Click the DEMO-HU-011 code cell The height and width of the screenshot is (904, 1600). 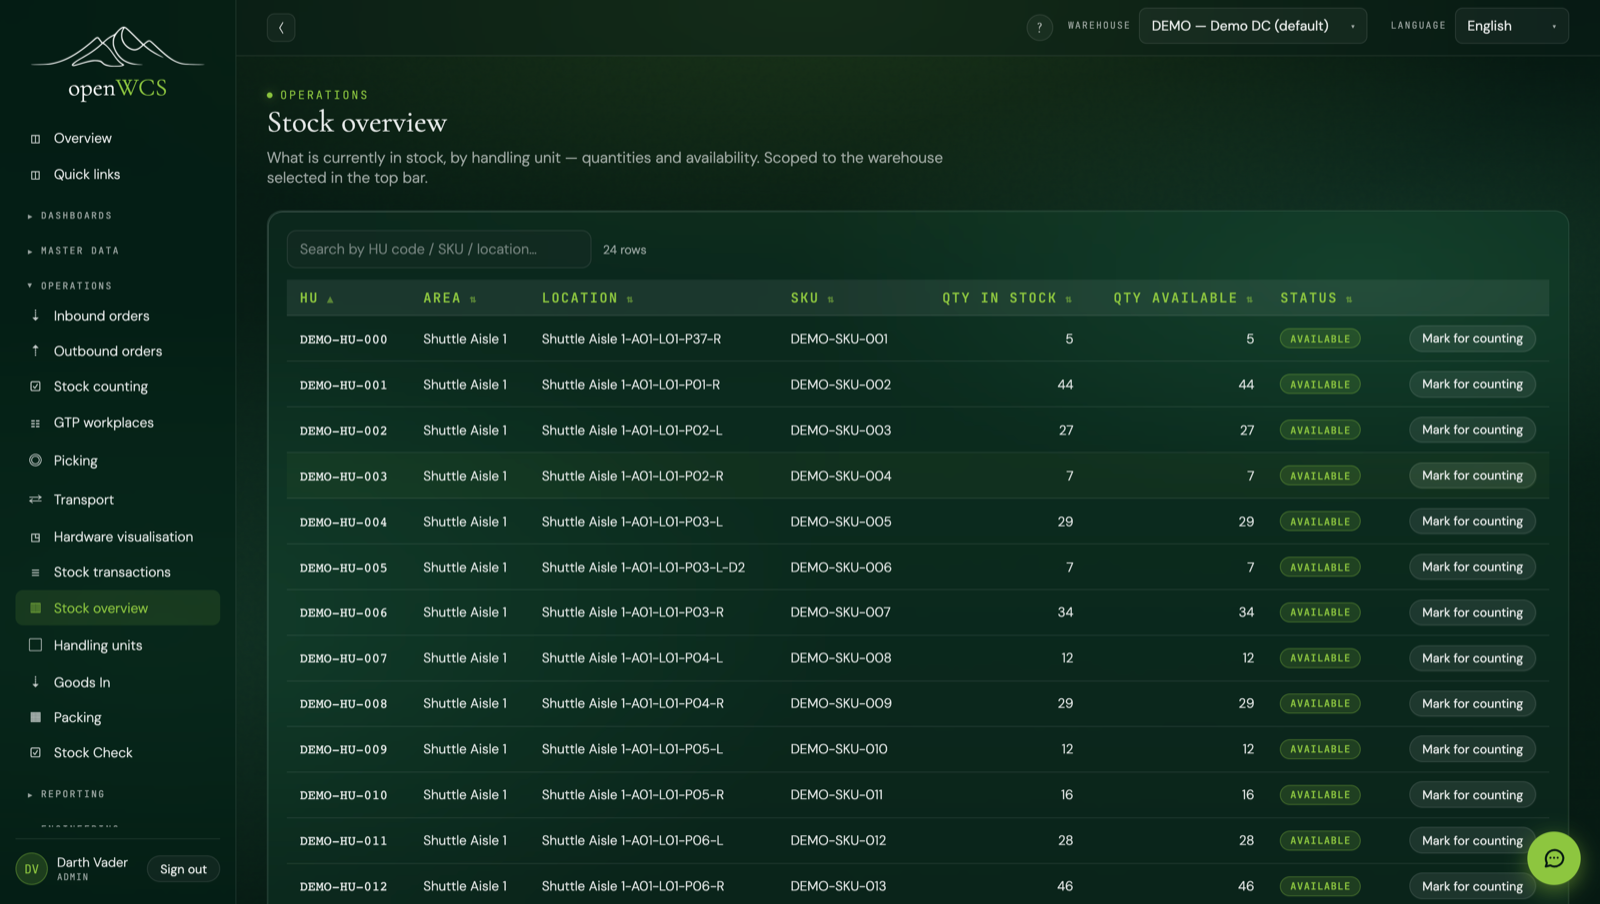click(x=343, y=841)
